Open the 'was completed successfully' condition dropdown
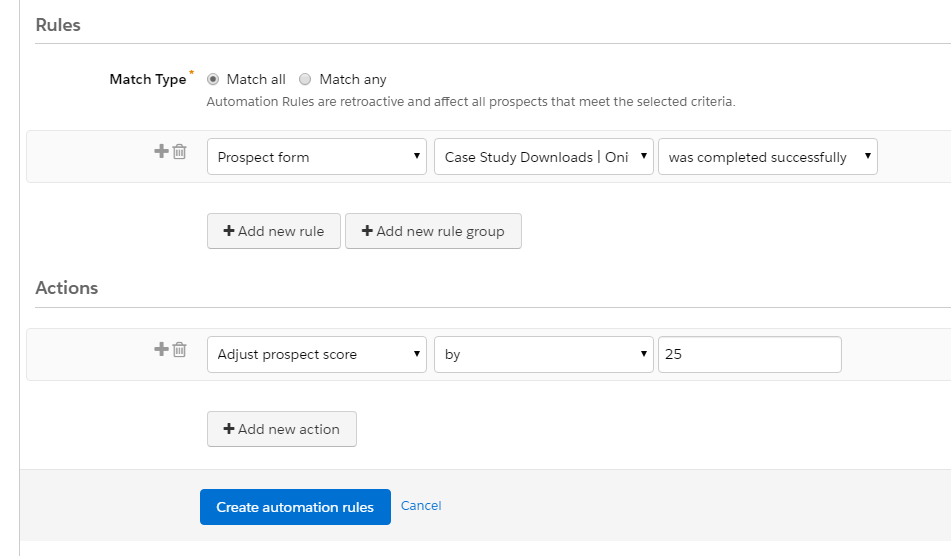This screenshot has width=951, height=556. coord(768,157)
